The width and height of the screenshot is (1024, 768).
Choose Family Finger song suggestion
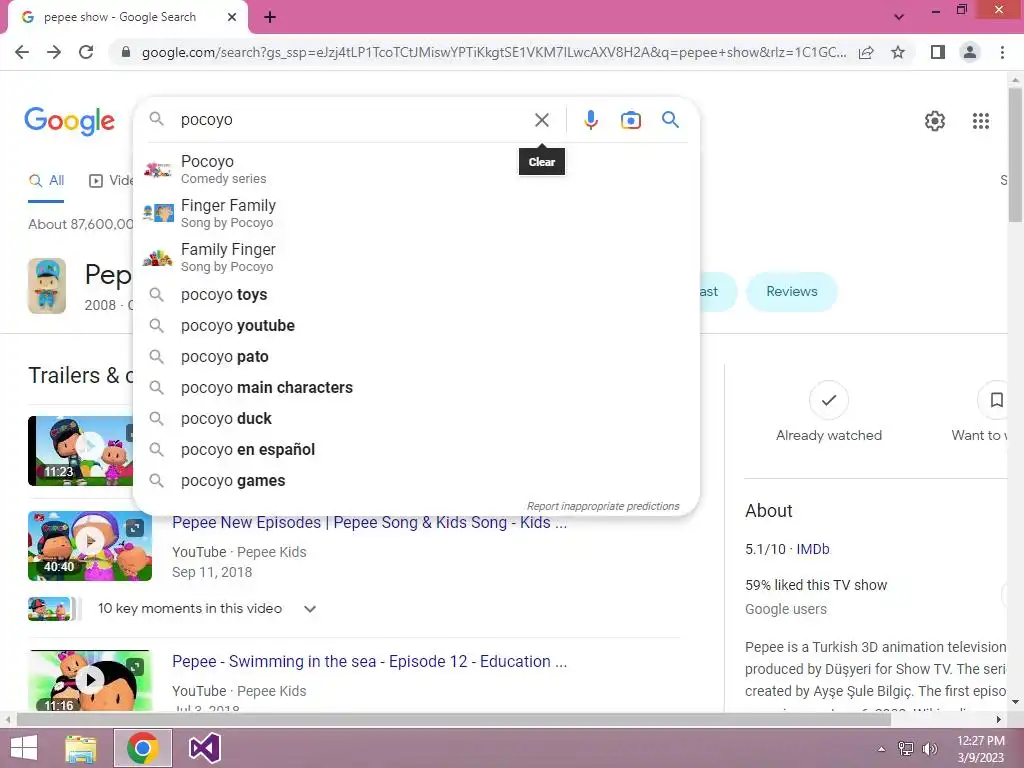[x=416, y=257]
